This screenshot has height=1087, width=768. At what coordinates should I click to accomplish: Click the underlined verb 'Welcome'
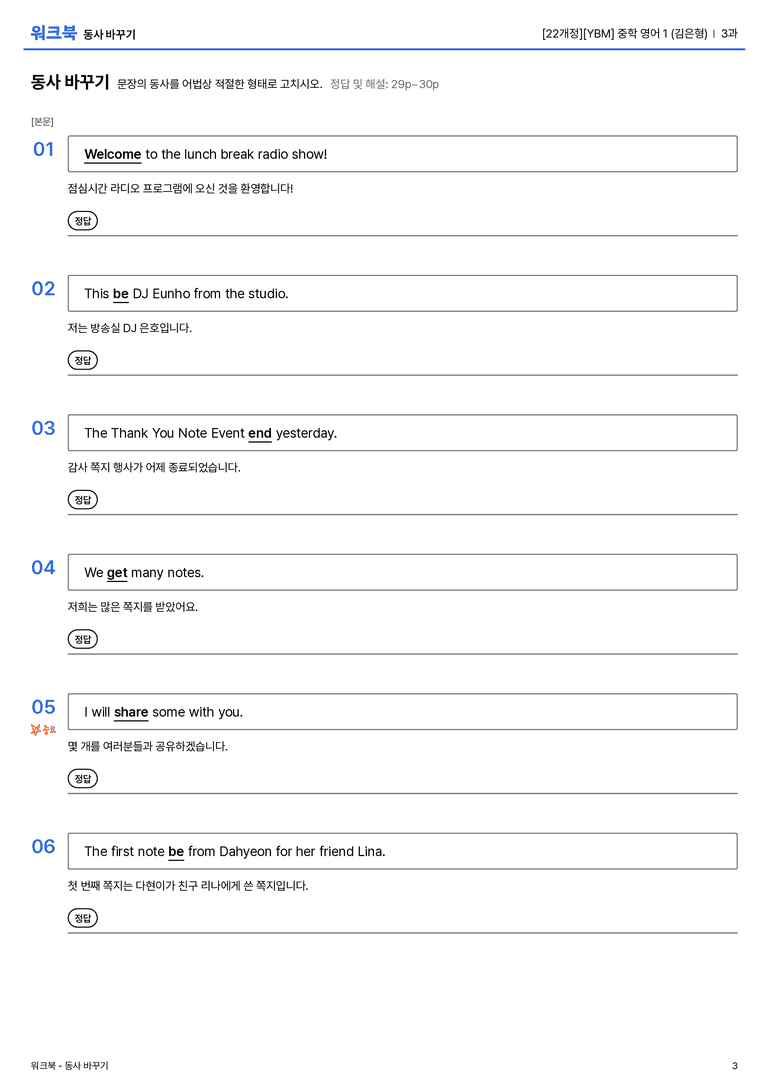(112, 155)
